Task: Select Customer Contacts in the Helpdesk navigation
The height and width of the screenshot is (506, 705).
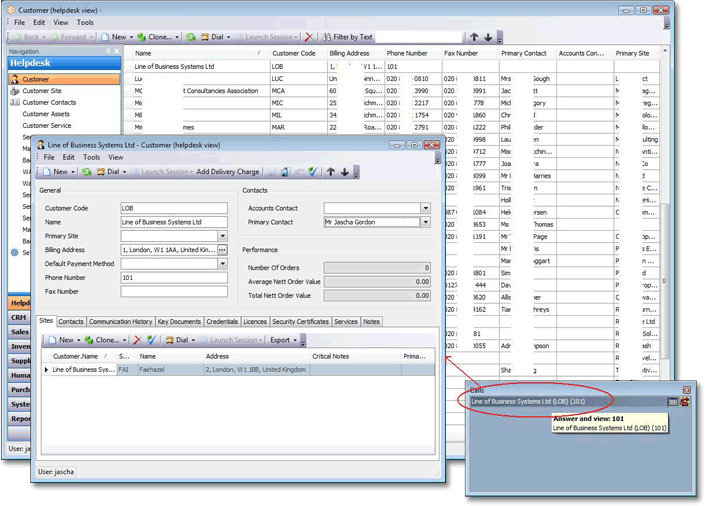Action: [x=49, y=102]
